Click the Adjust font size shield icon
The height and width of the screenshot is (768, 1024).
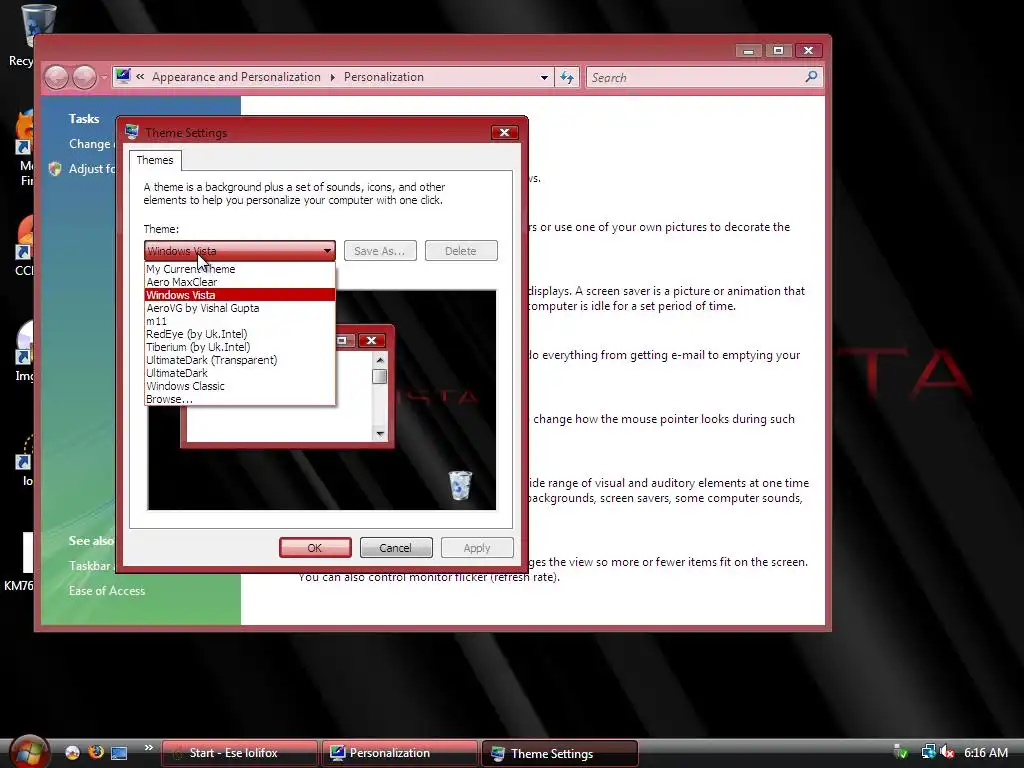56,168
